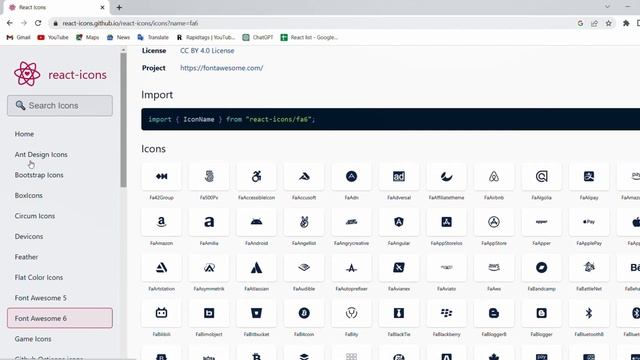This screenshot has height=360, width=640.
Task: Select the FaAmazon icon
Action: (x=162, y=222)
